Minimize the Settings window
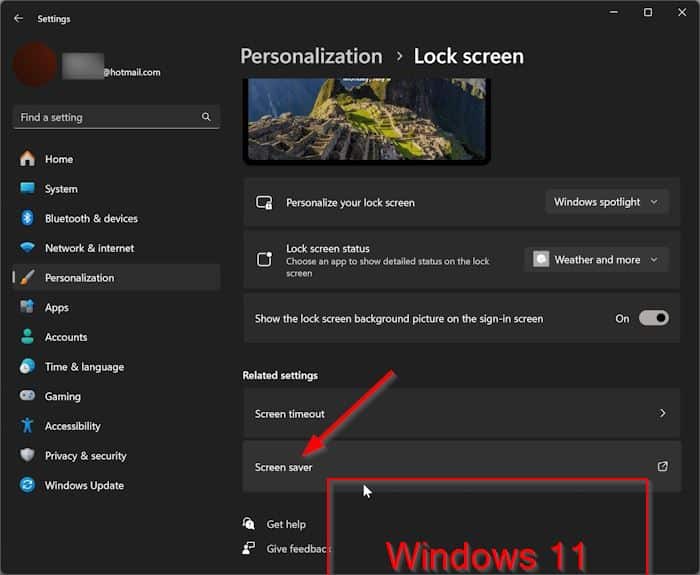 pos(614,12)
